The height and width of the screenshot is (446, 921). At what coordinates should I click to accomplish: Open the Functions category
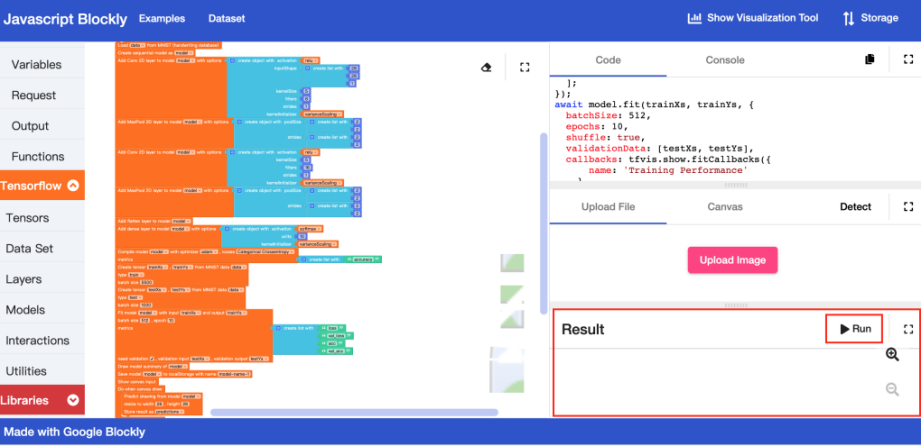(x=42, y=156)
